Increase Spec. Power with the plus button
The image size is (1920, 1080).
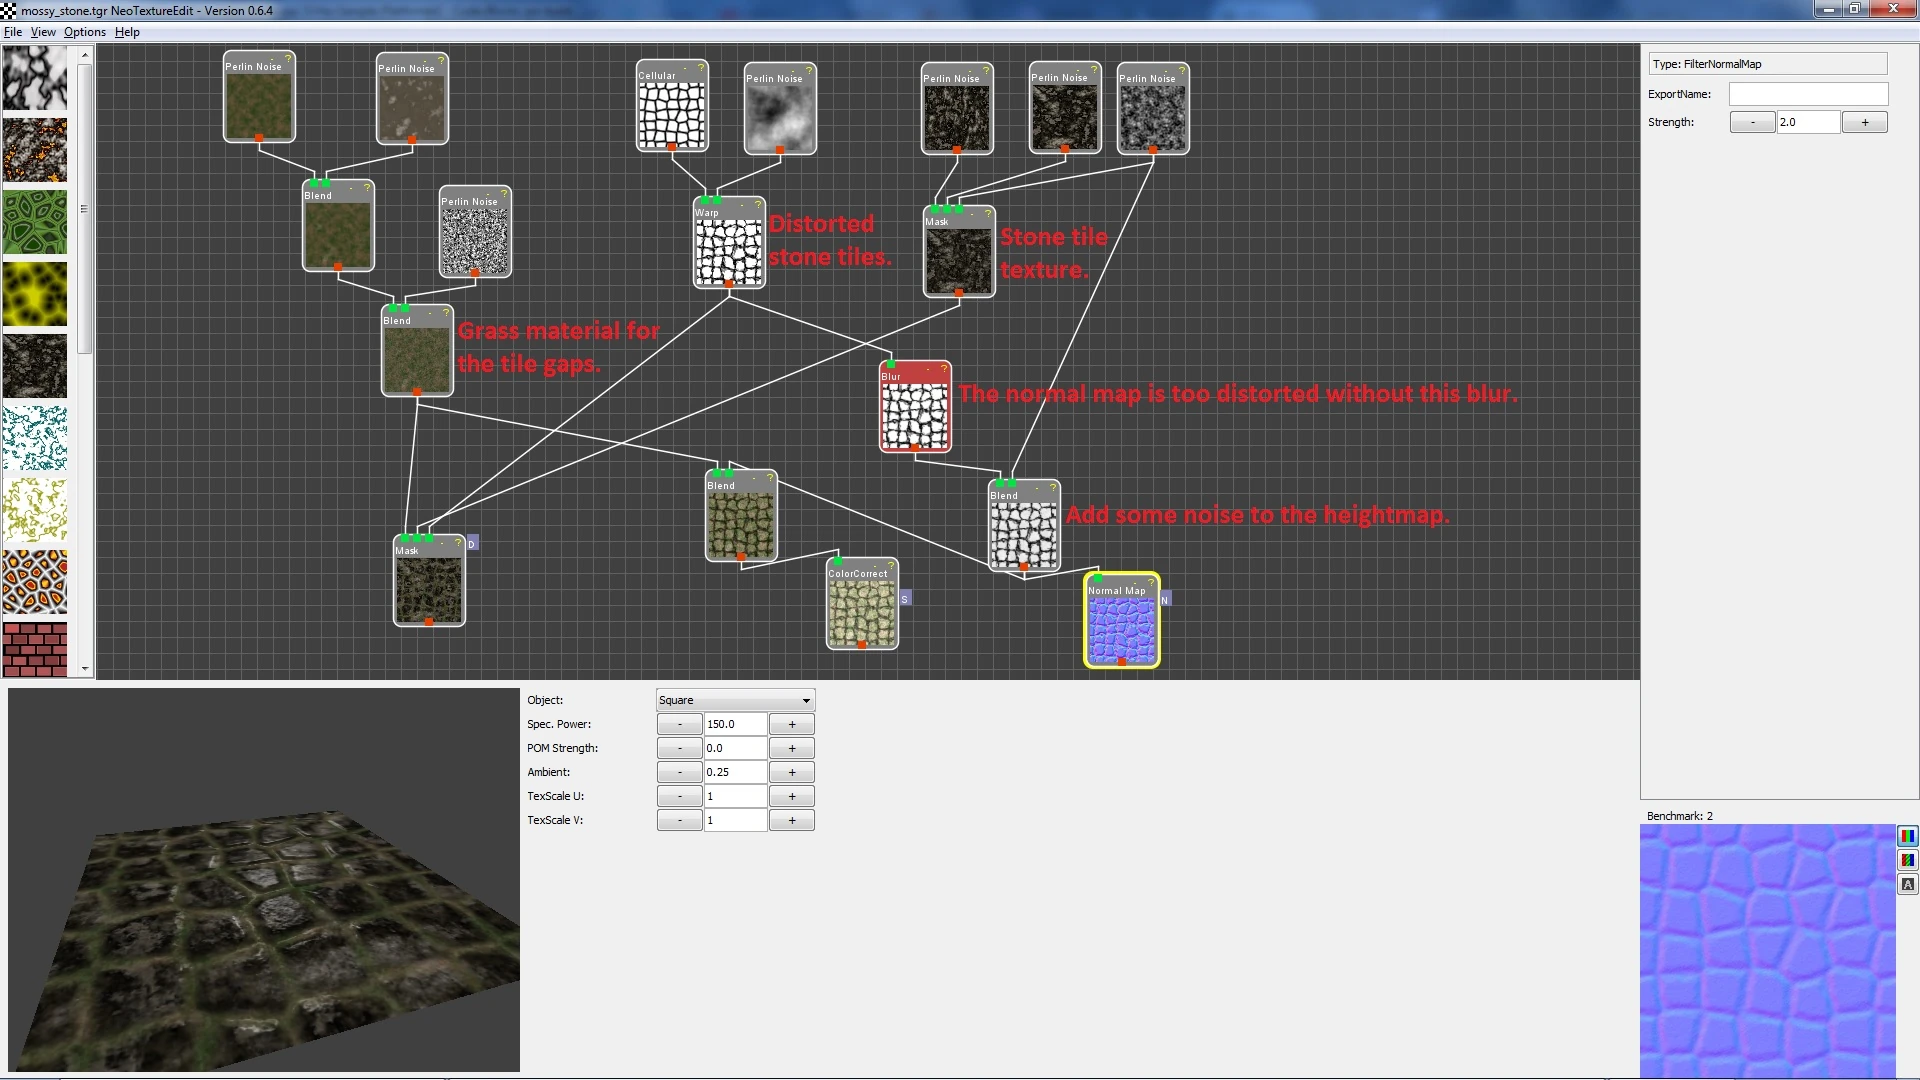792,724
